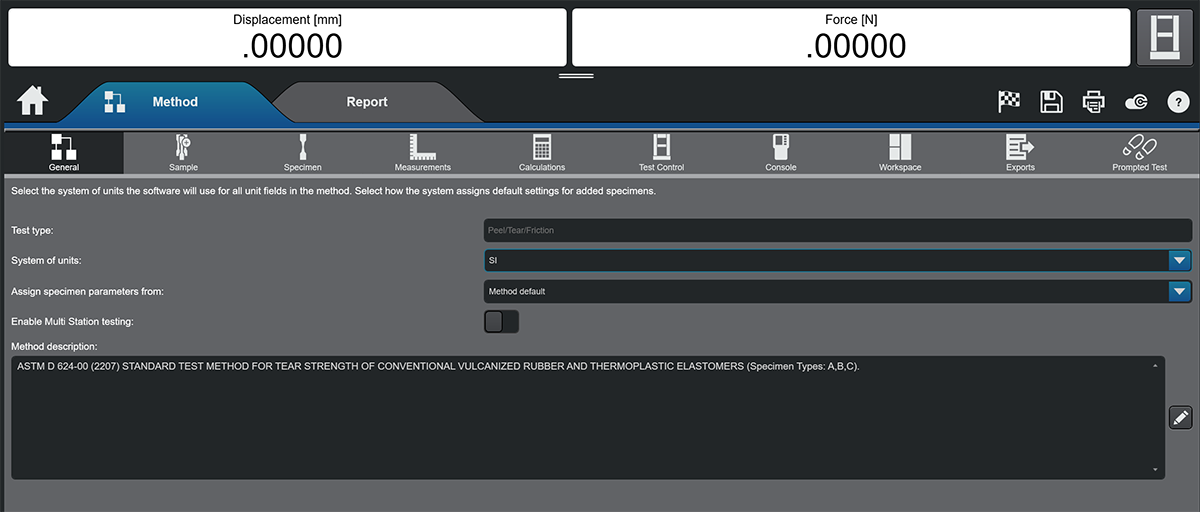This screenshot has height=512, width=1200.
Task: Open the Specimen section
Action: coord(303,153)
